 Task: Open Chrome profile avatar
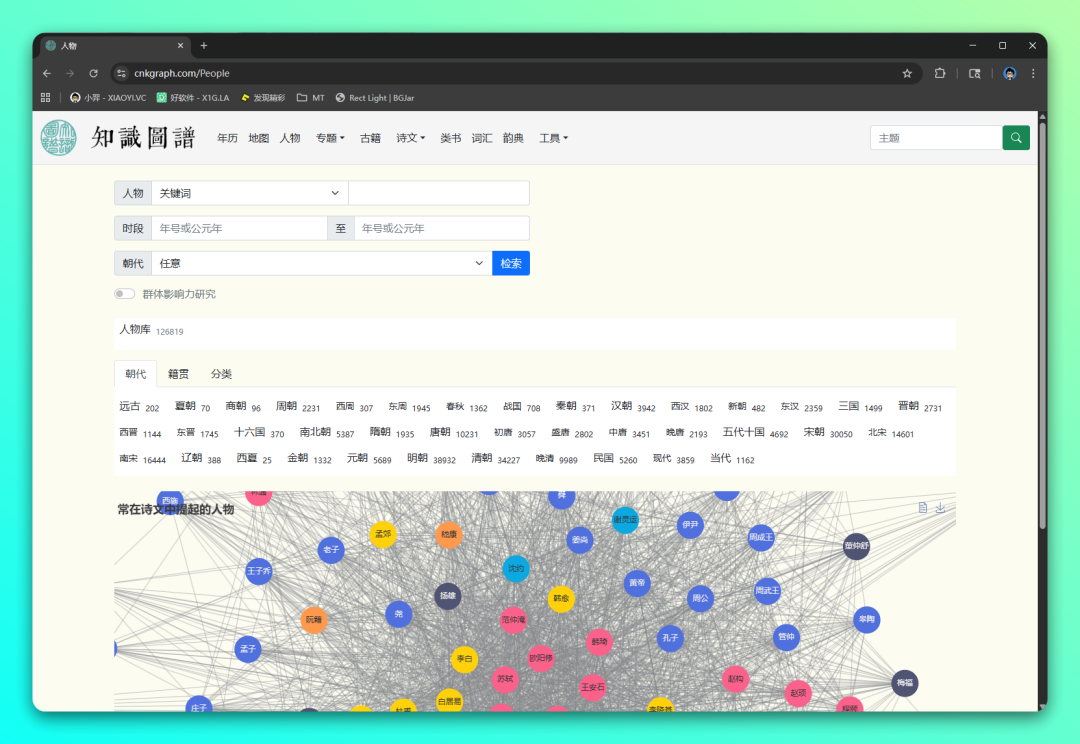1010,73
